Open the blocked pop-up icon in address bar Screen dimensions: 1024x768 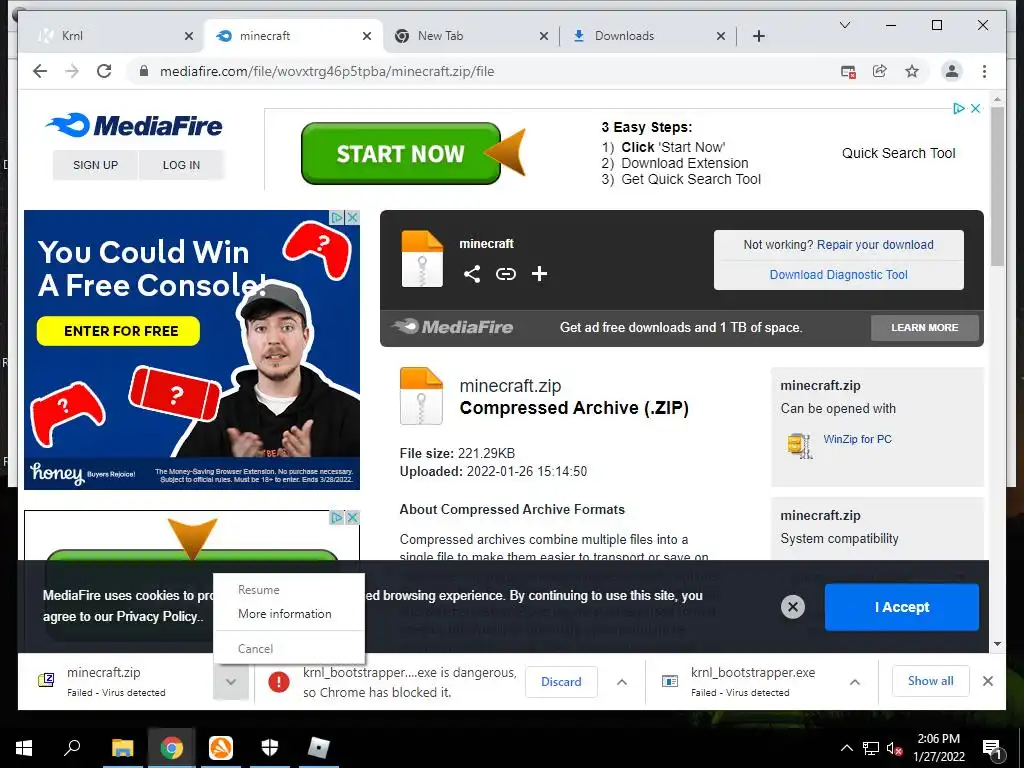(x=848, y=72)
